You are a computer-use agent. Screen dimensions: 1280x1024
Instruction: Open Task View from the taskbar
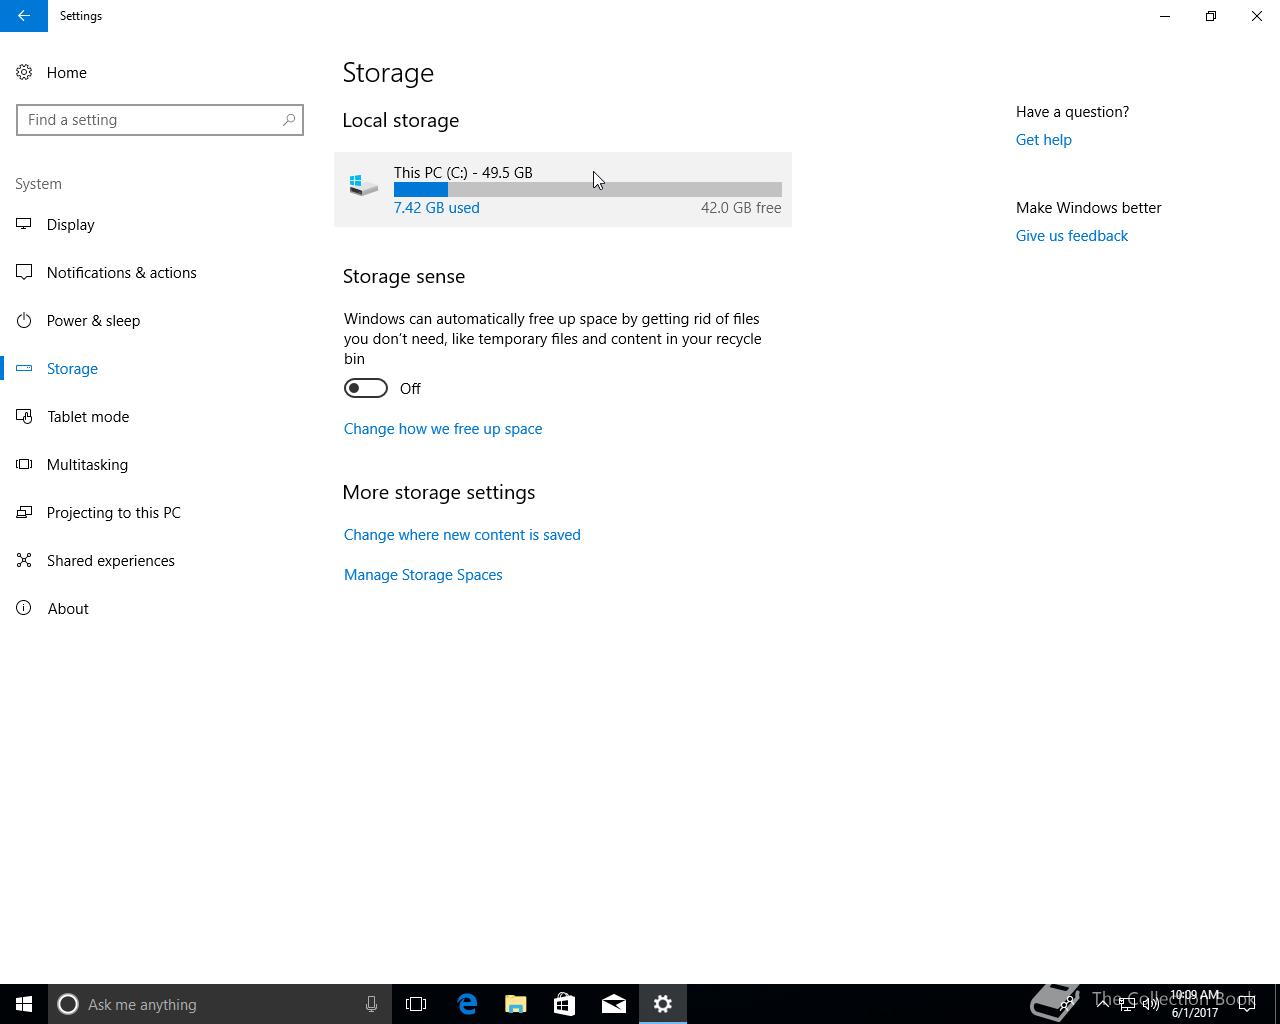pyautogui.click(x=416, y=1004)
